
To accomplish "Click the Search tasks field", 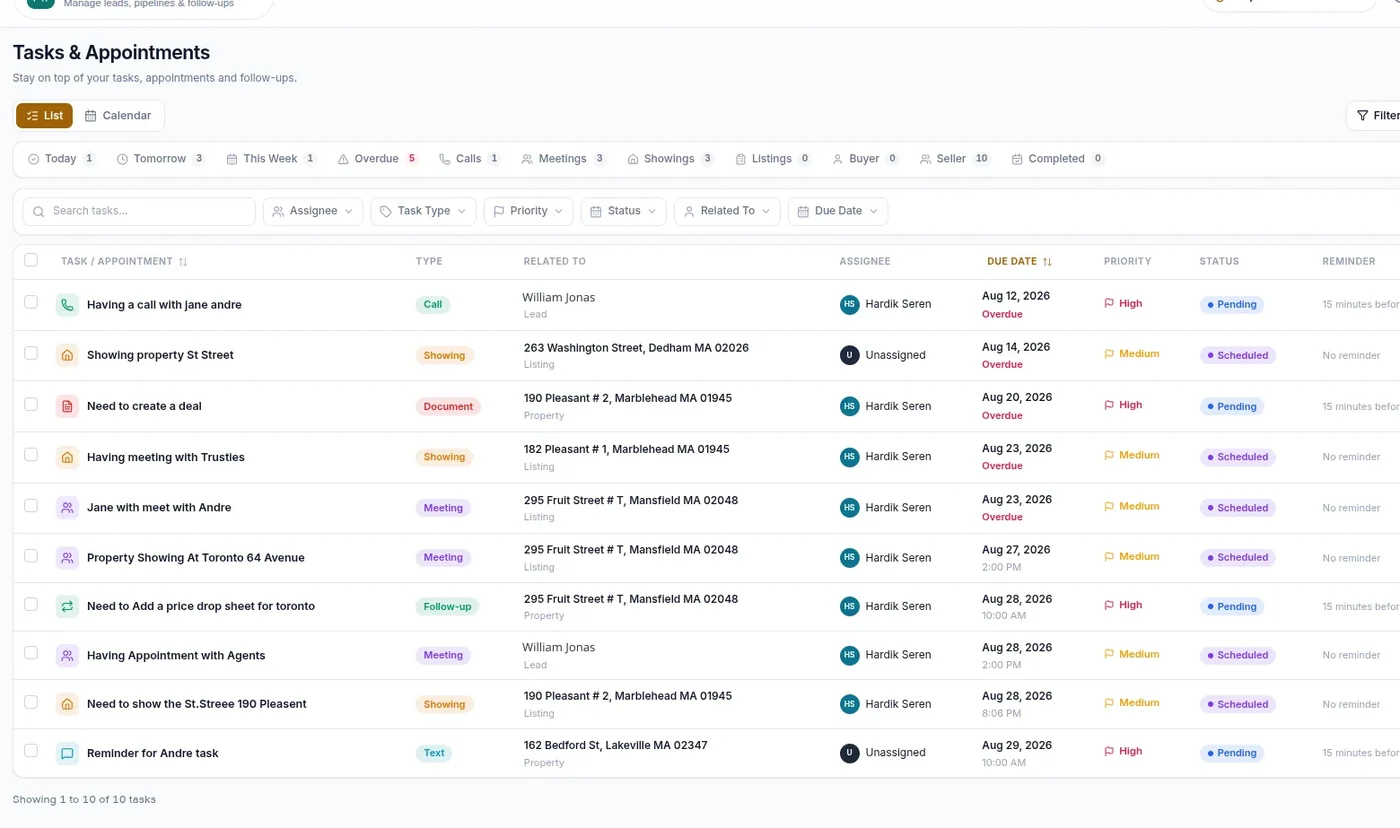I will coord(139,211).
